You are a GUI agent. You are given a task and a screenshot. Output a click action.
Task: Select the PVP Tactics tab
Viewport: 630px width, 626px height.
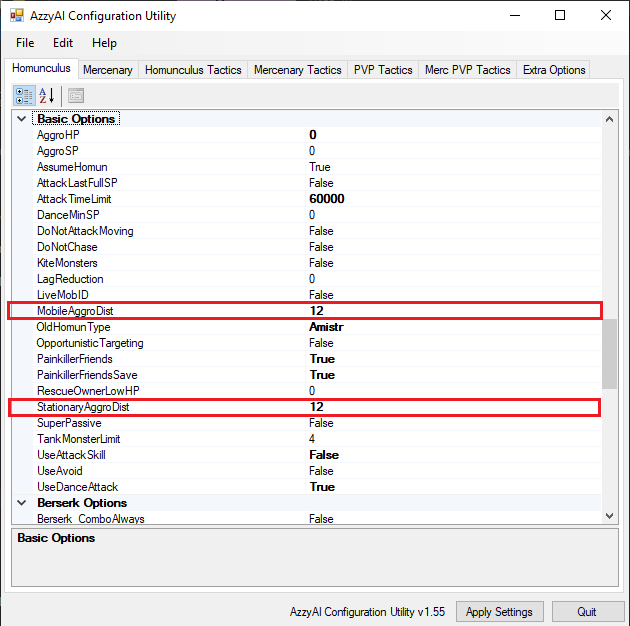coord(383,70)
